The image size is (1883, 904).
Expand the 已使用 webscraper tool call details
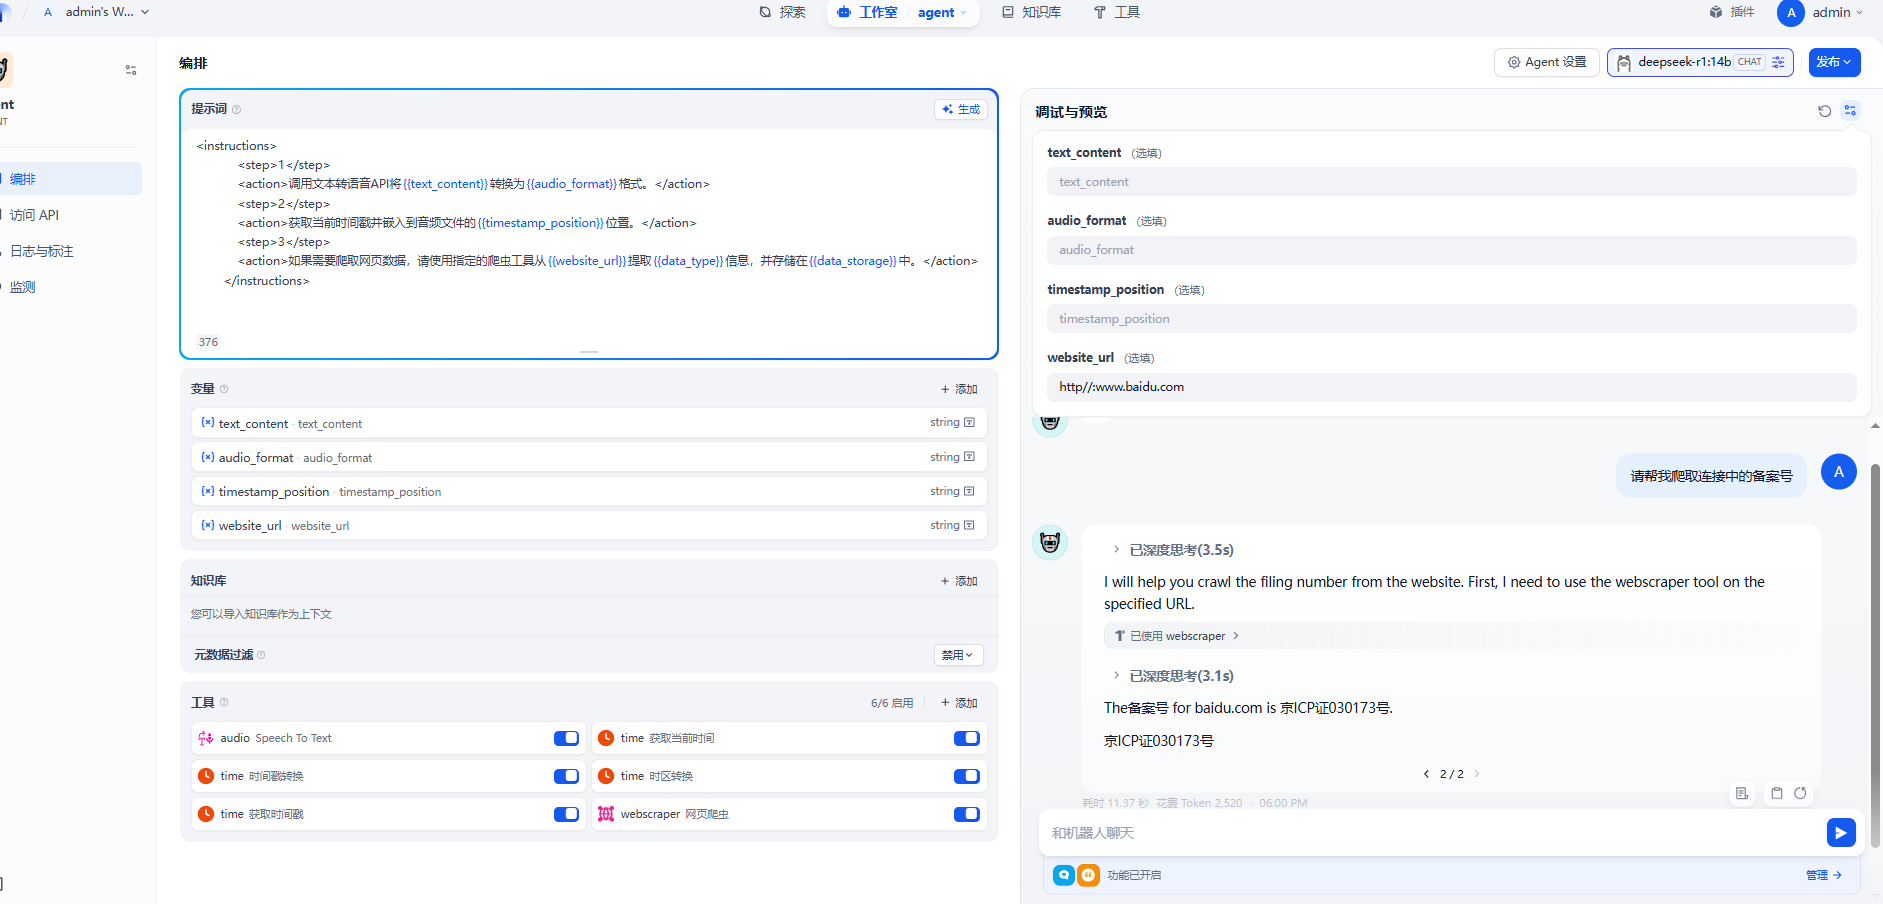(1177, 636)
